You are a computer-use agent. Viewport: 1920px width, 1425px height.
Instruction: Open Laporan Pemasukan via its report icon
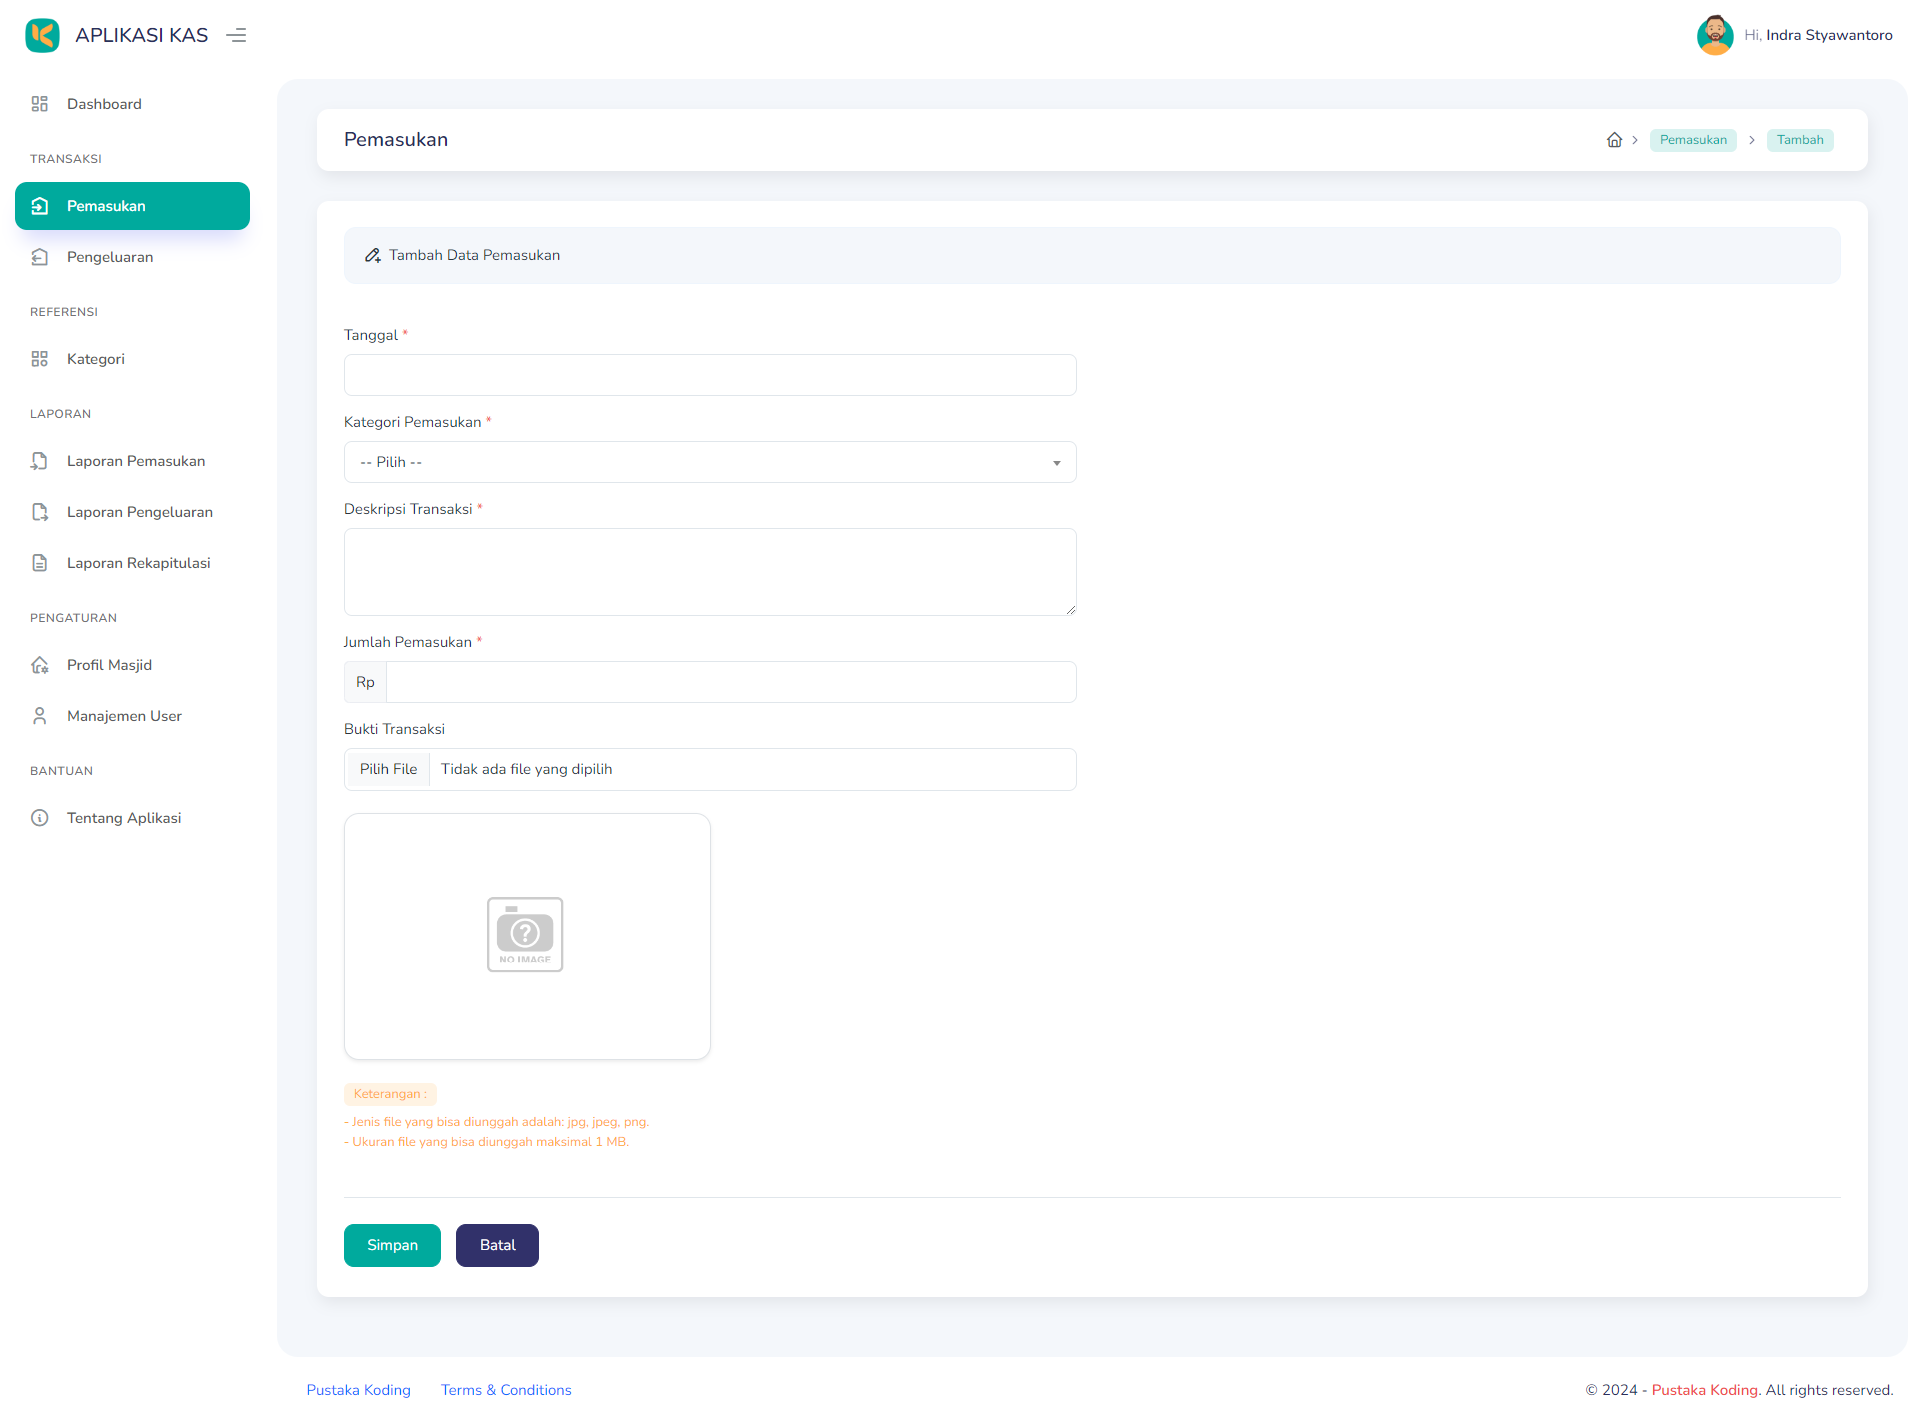click(39, 461)
